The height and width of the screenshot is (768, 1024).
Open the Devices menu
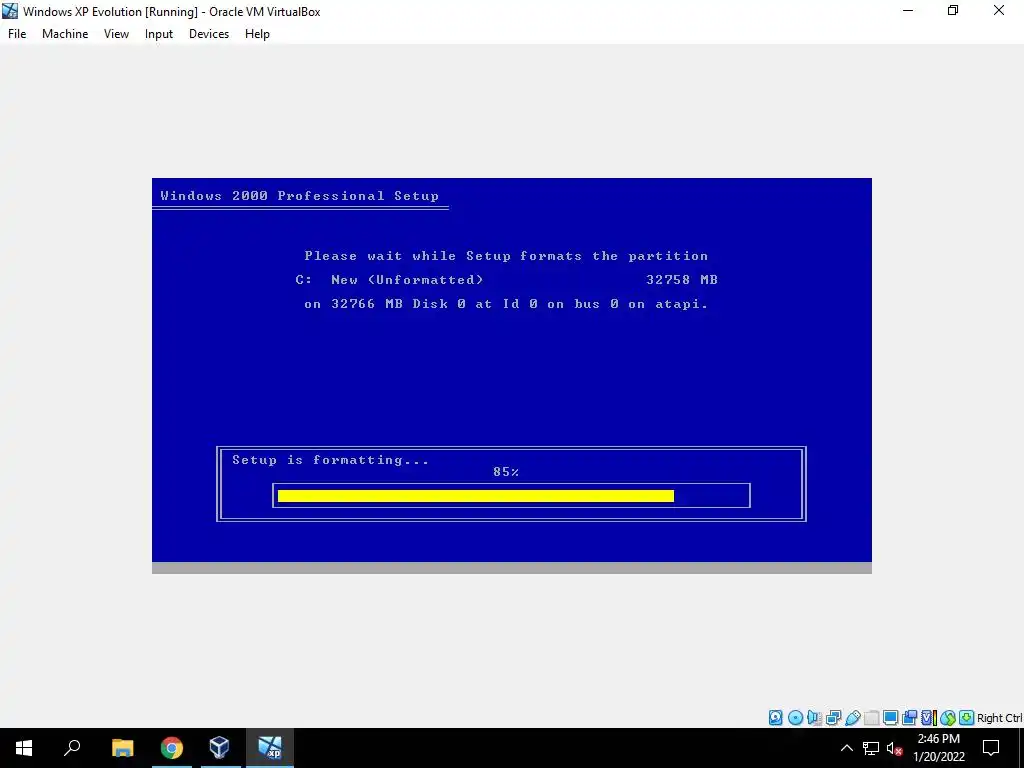click(x=209, y=34)
